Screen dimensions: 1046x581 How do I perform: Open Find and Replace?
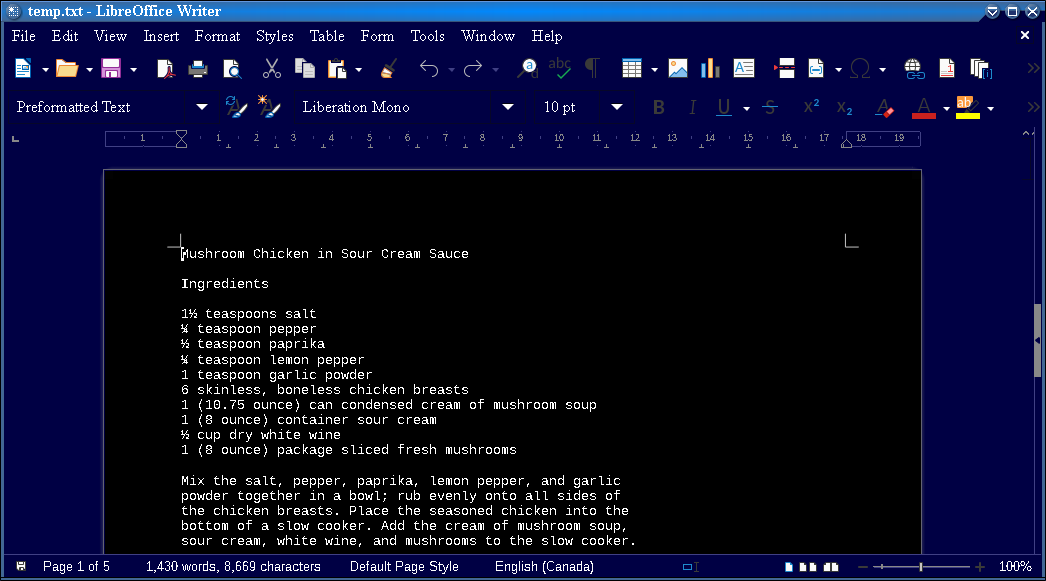tap(528, 68)
